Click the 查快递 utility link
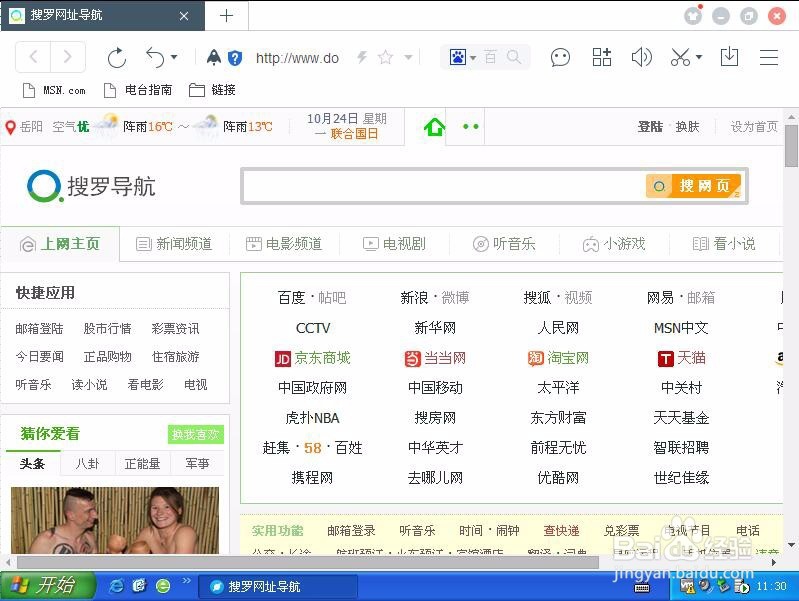Image resolution: width=799 pixels, height=601 pixels. [561, 531]
